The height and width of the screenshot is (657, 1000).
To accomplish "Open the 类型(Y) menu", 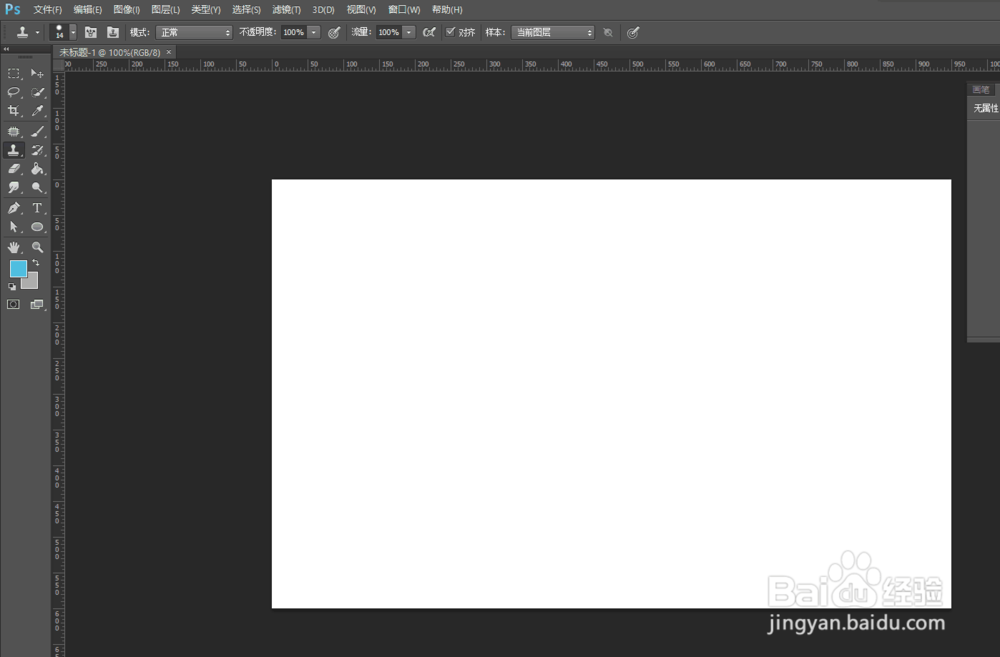I will 205,10.
